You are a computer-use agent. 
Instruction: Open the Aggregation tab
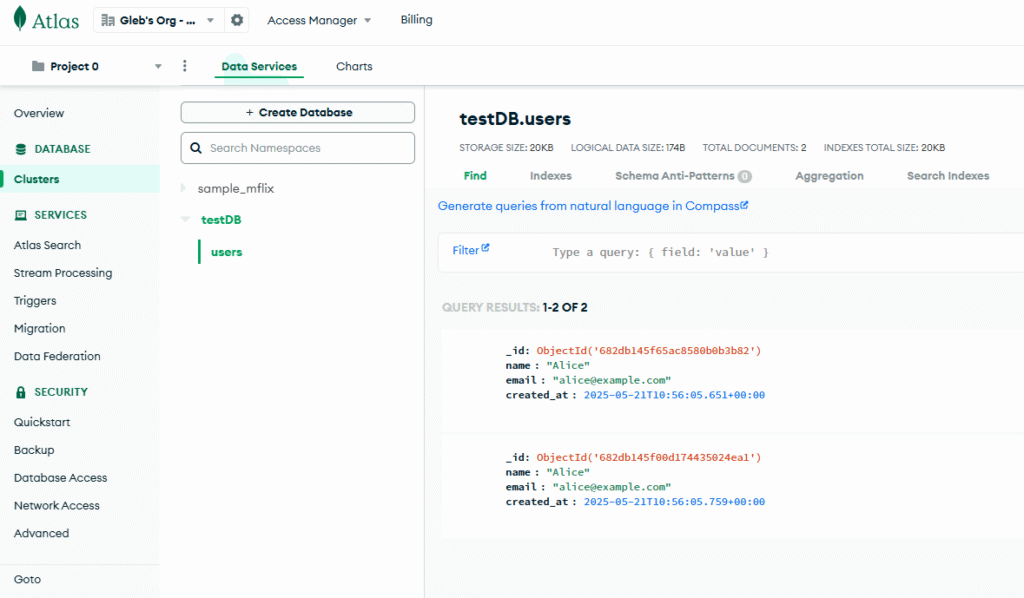coord(829,176)
